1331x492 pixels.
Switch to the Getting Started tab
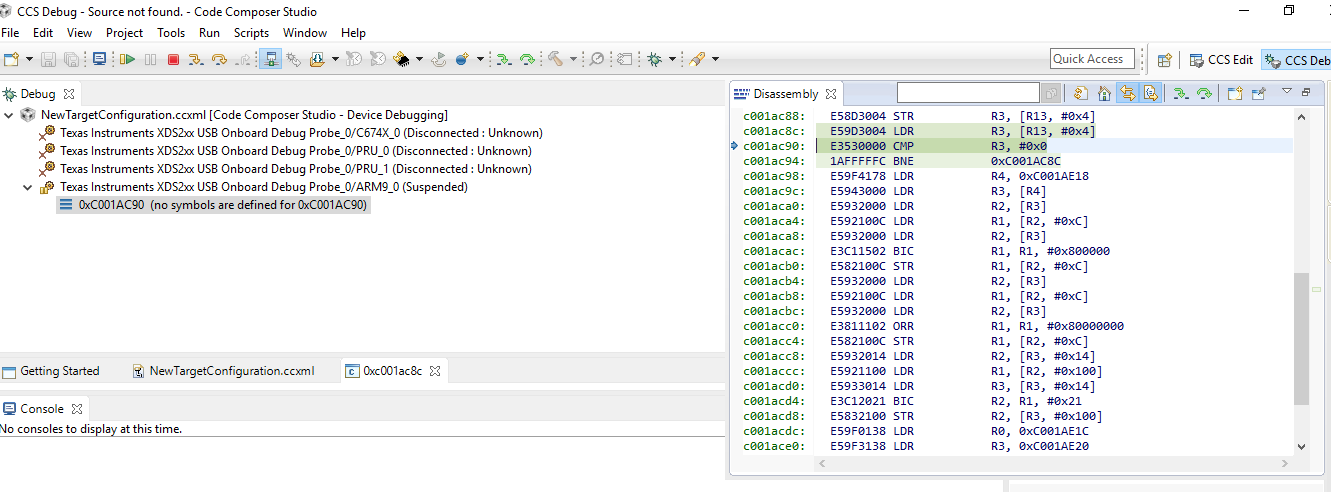[52, 371]
